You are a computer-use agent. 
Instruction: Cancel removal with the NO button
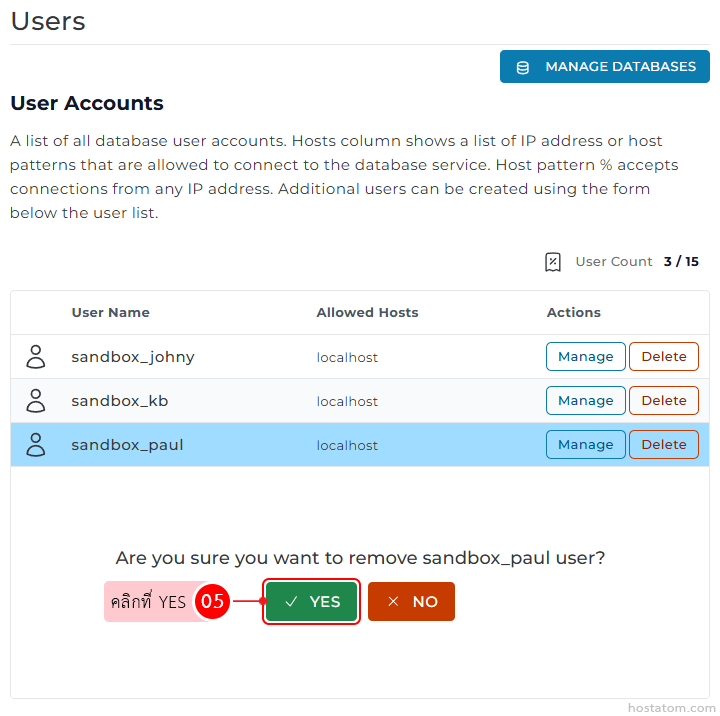coord(411,602)
